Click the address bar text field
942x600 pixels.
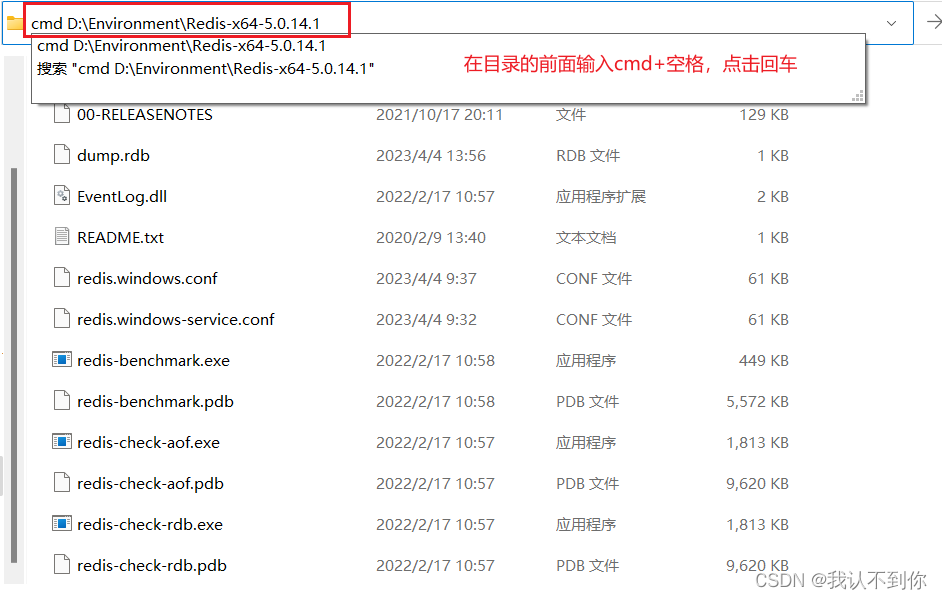tap(457, 23)
